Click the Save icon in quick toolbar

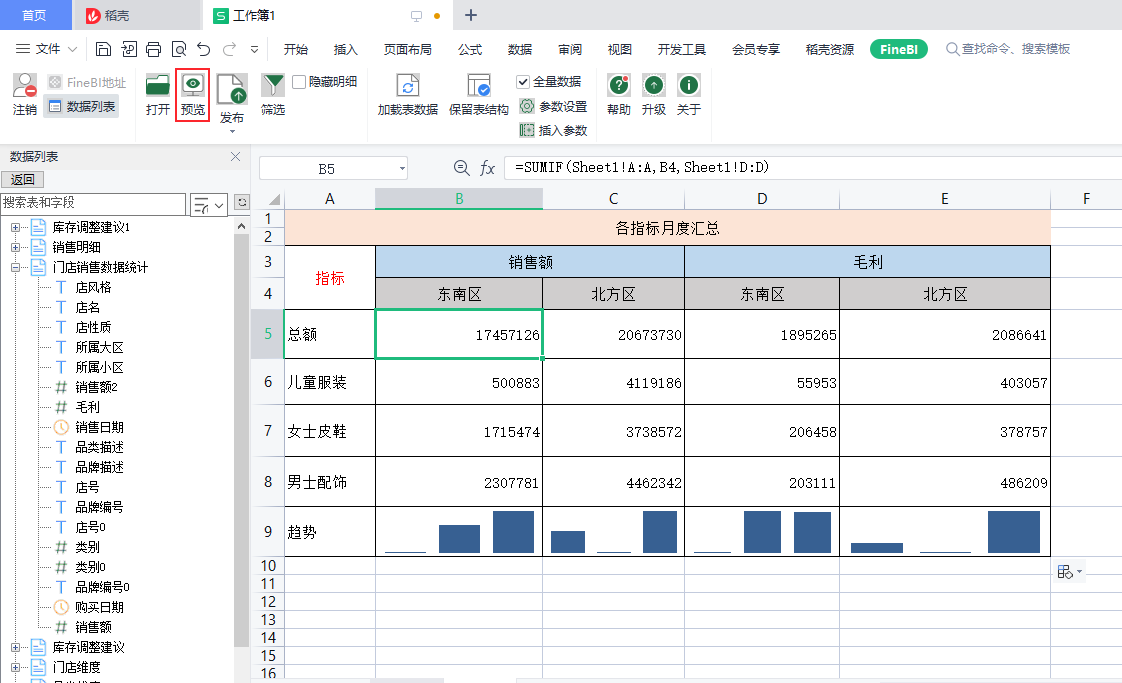coord(103,49)
